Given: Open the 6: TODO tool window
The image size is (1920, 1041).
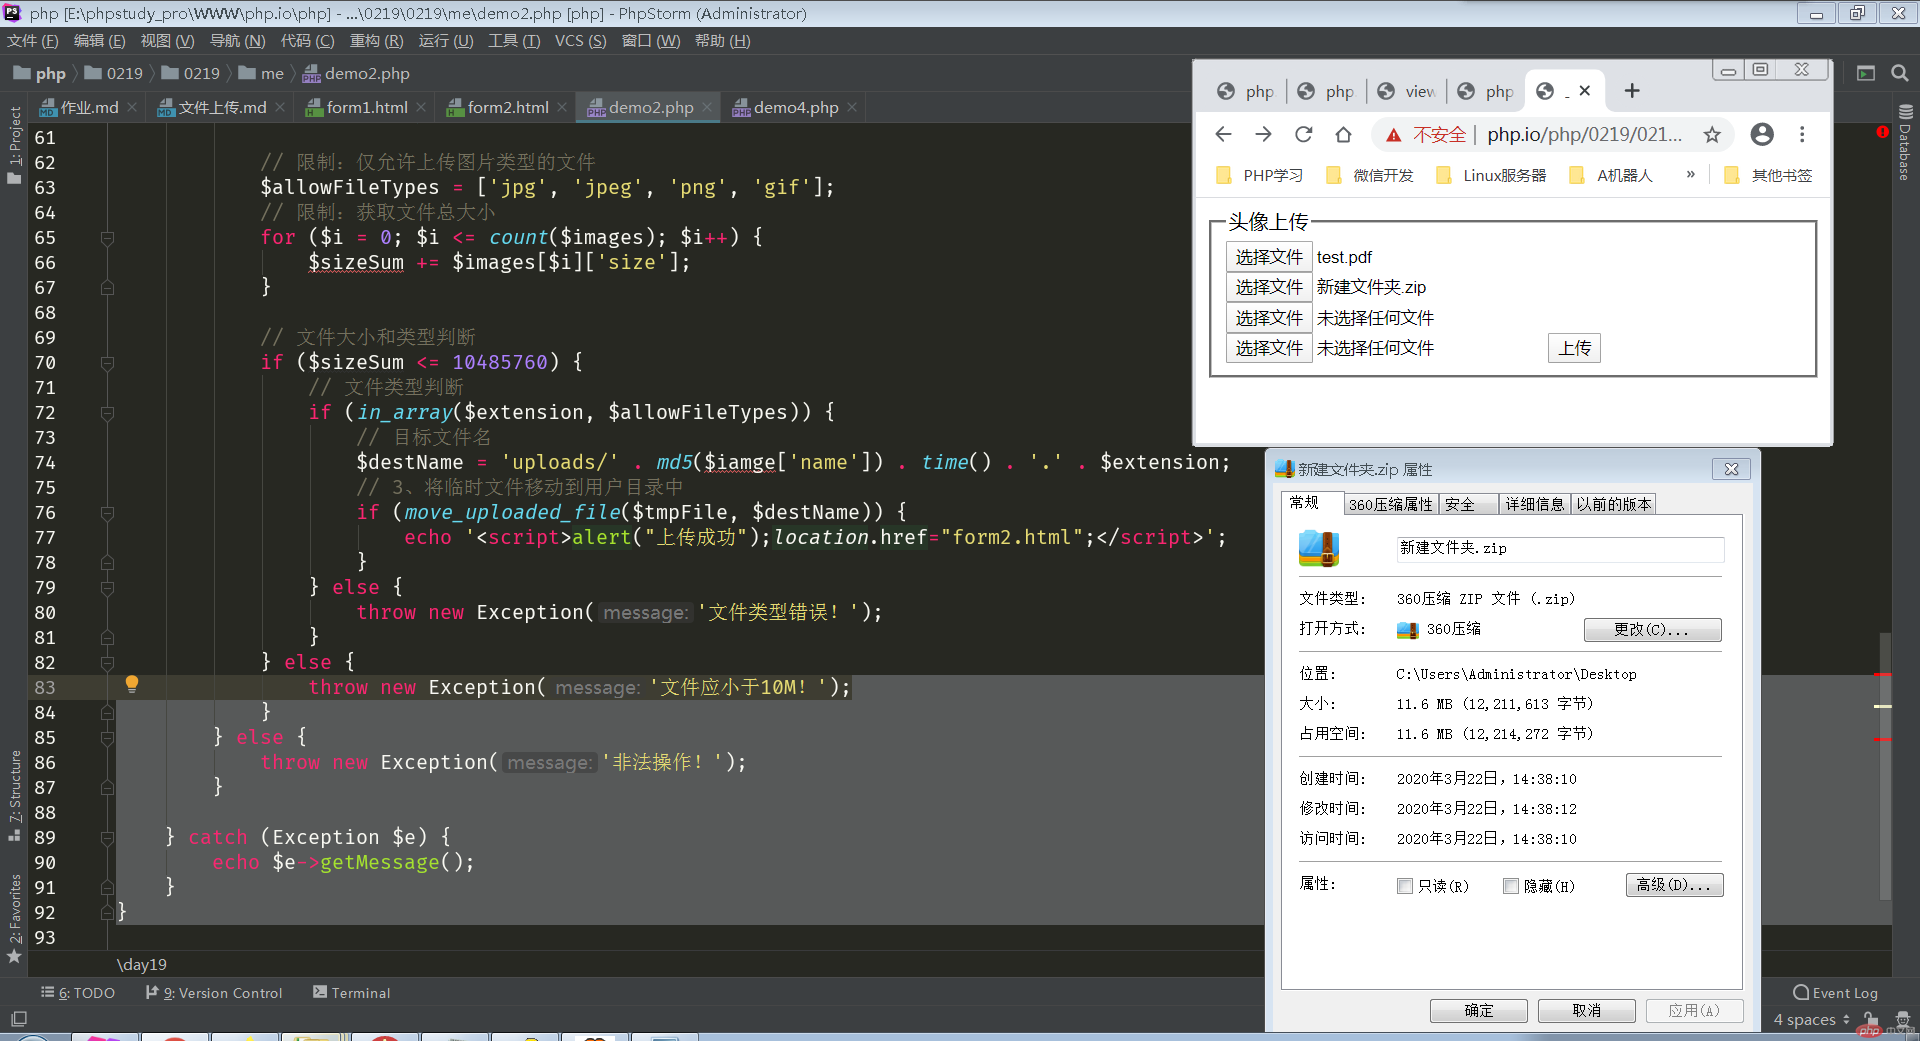Looking at the screenshot, I should [x=78, y=993].
